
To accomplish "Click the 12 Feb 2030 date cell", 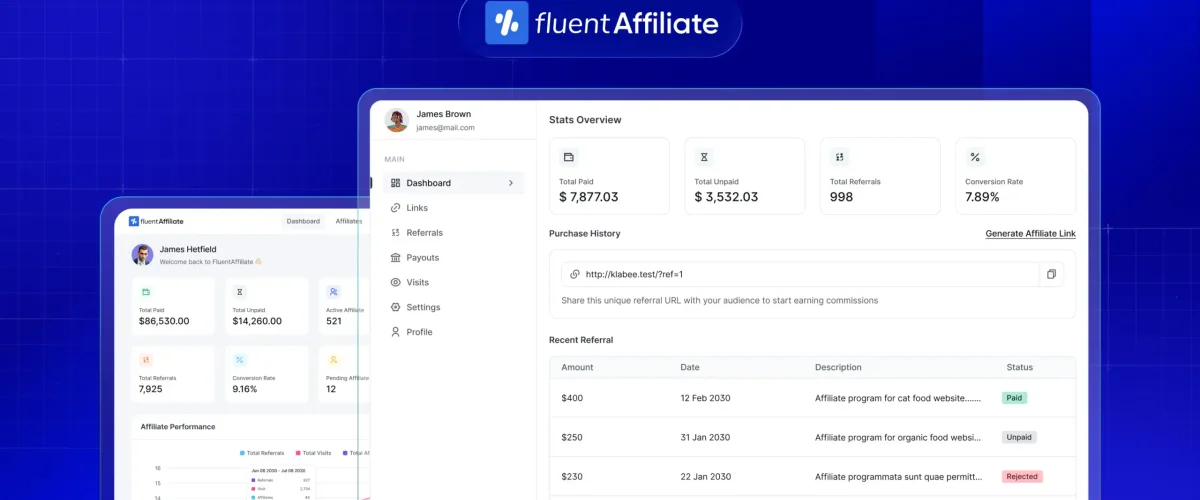I will (705, 398).
